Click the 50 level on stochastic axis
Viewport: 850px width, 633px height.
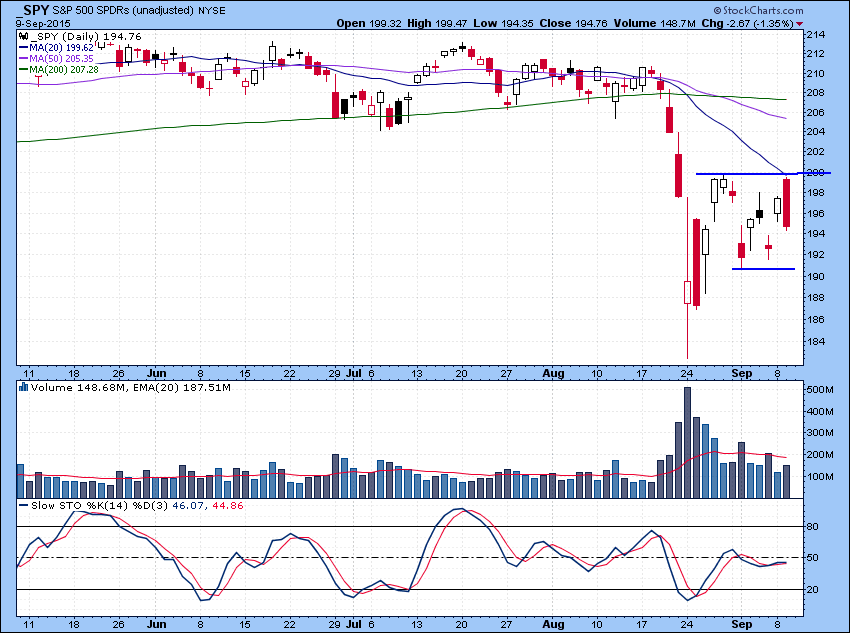[813, 558]
